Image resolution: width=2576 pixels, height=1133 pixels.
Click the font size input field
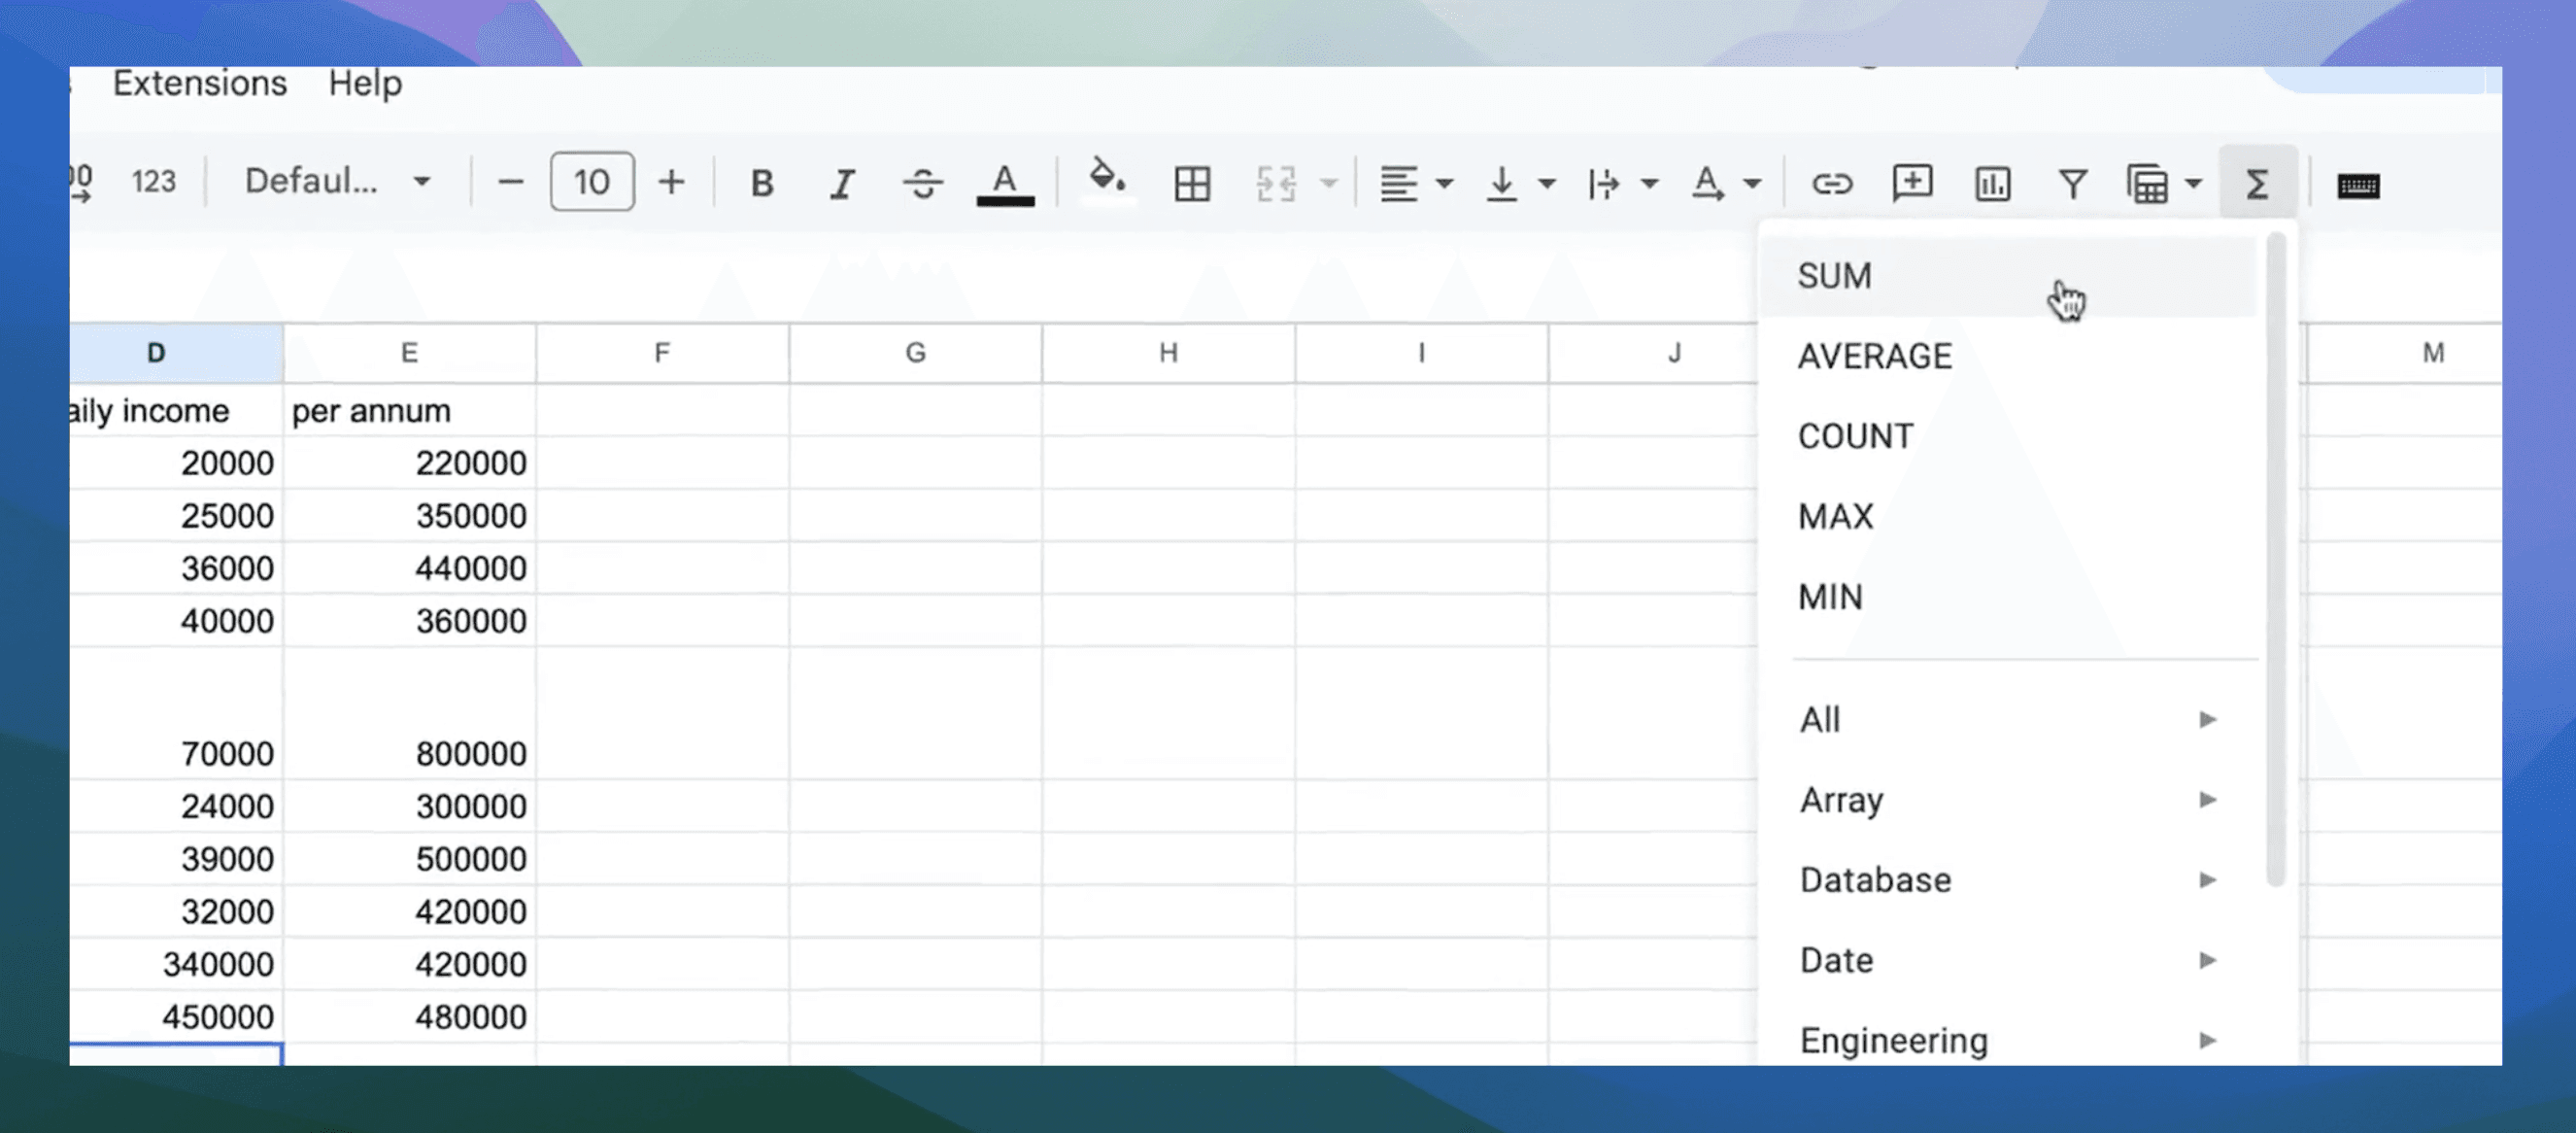coord(591,181)
